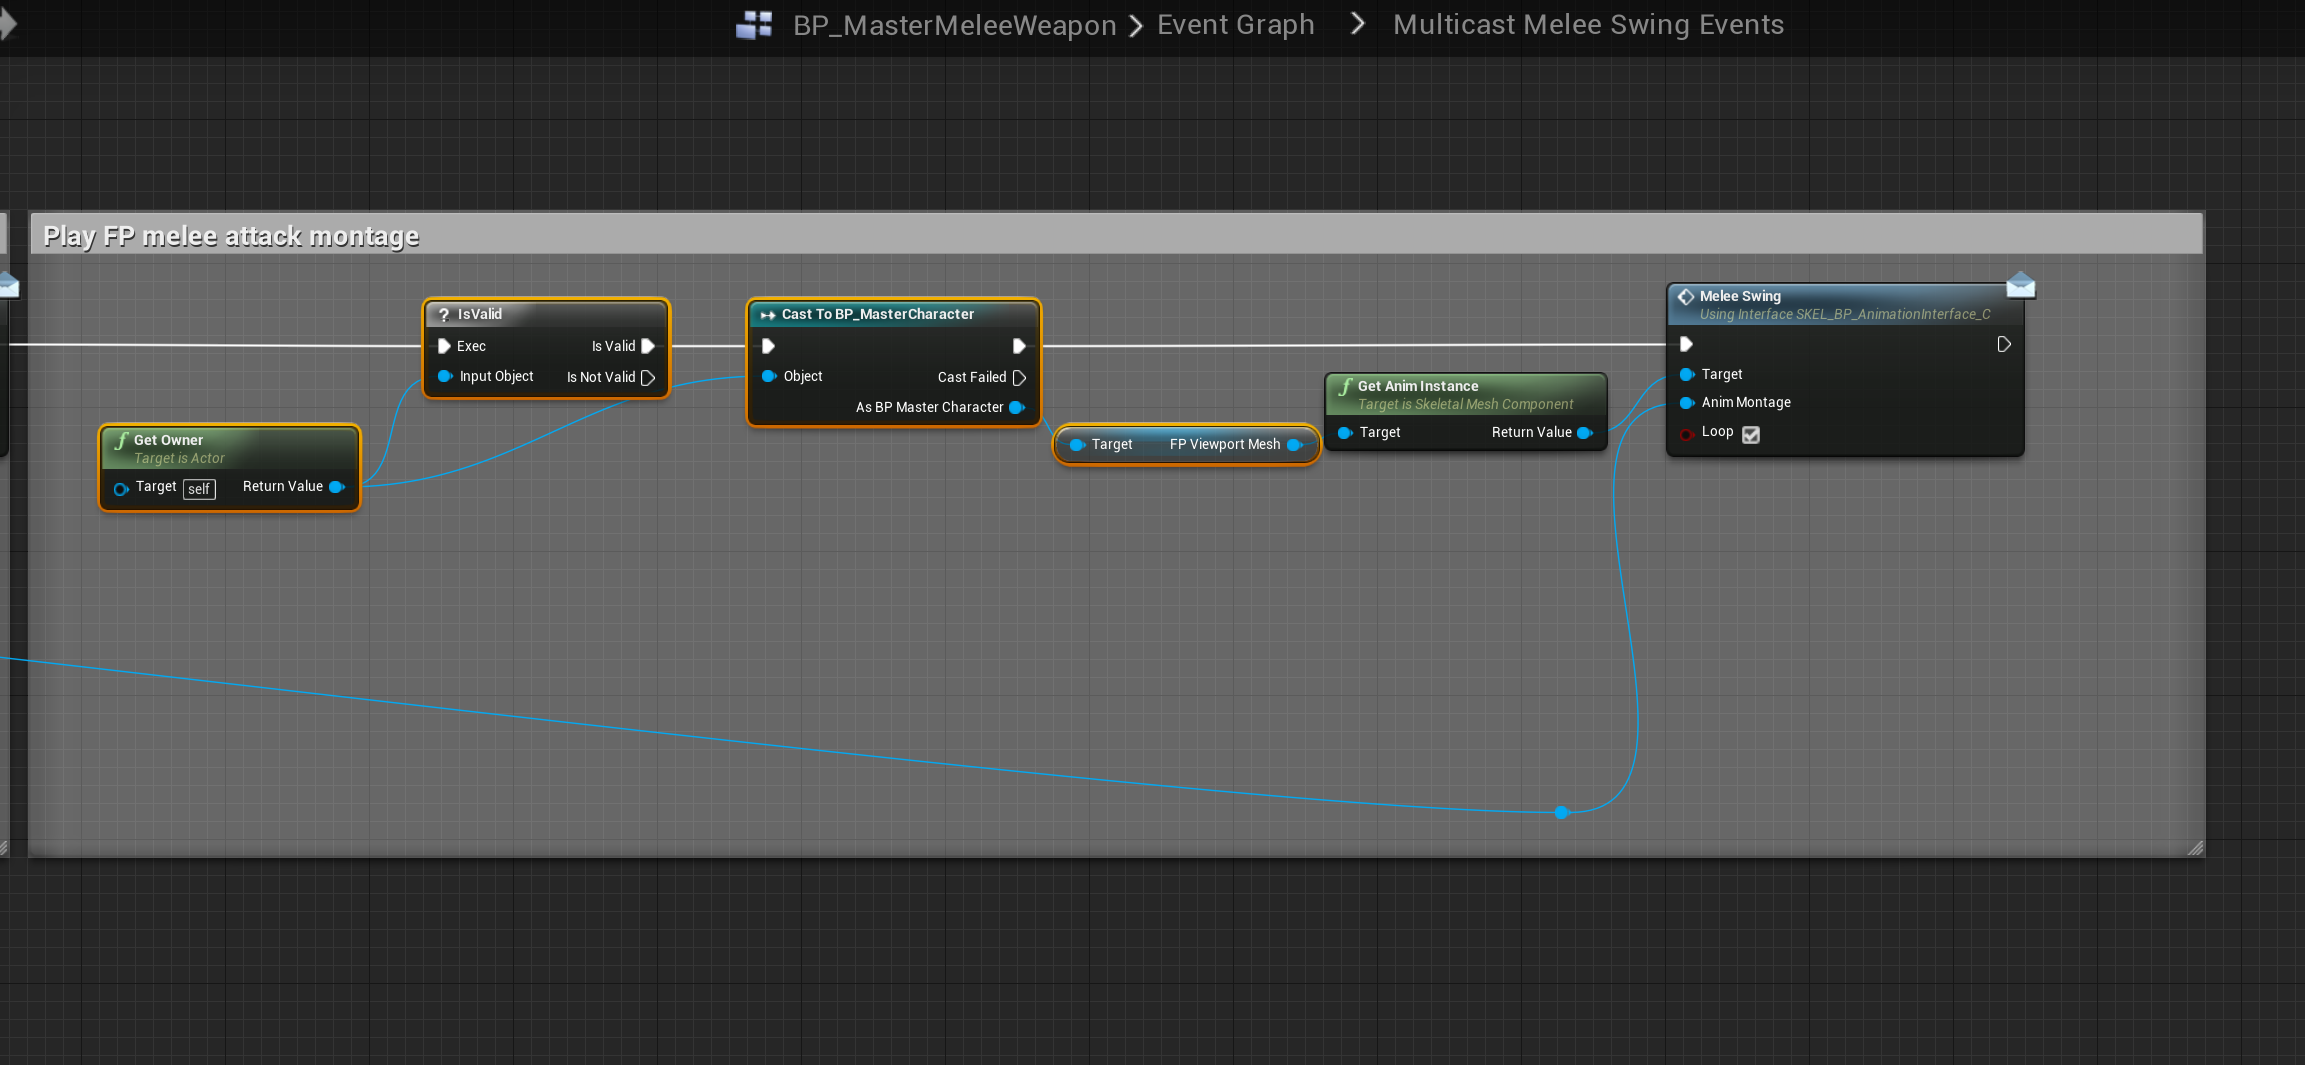This screenshot has height=1065, width=2305.
Task: Click the envelope icon on Melee Swing node
Action: point(2020,286)
